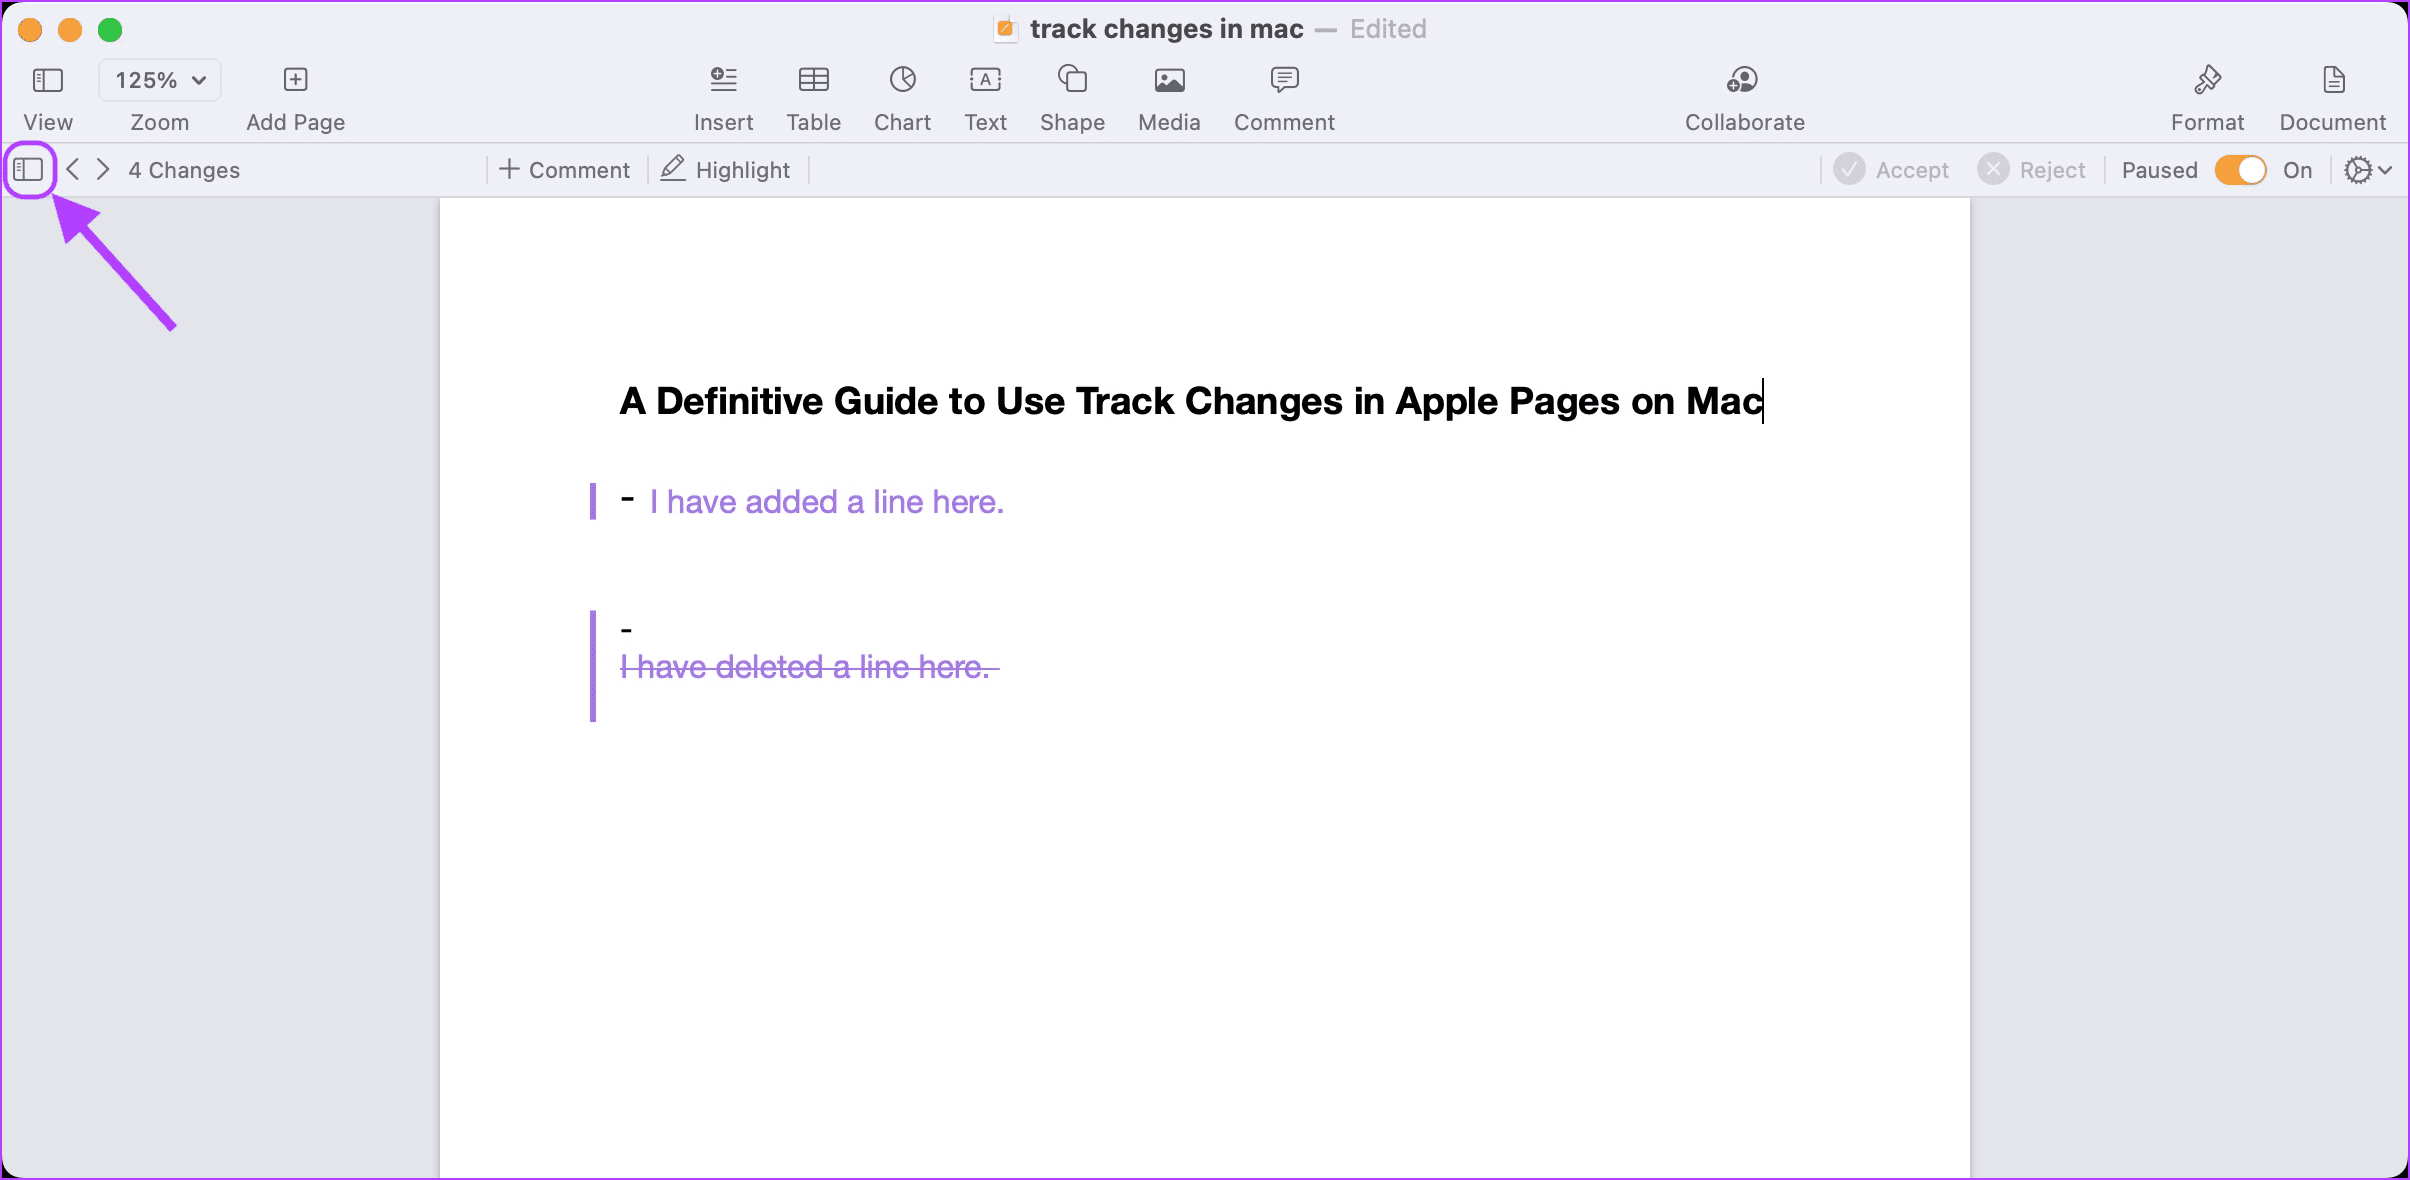
Task: Enable Track Changes using the toggle
Action: [x=2239, y=169]
